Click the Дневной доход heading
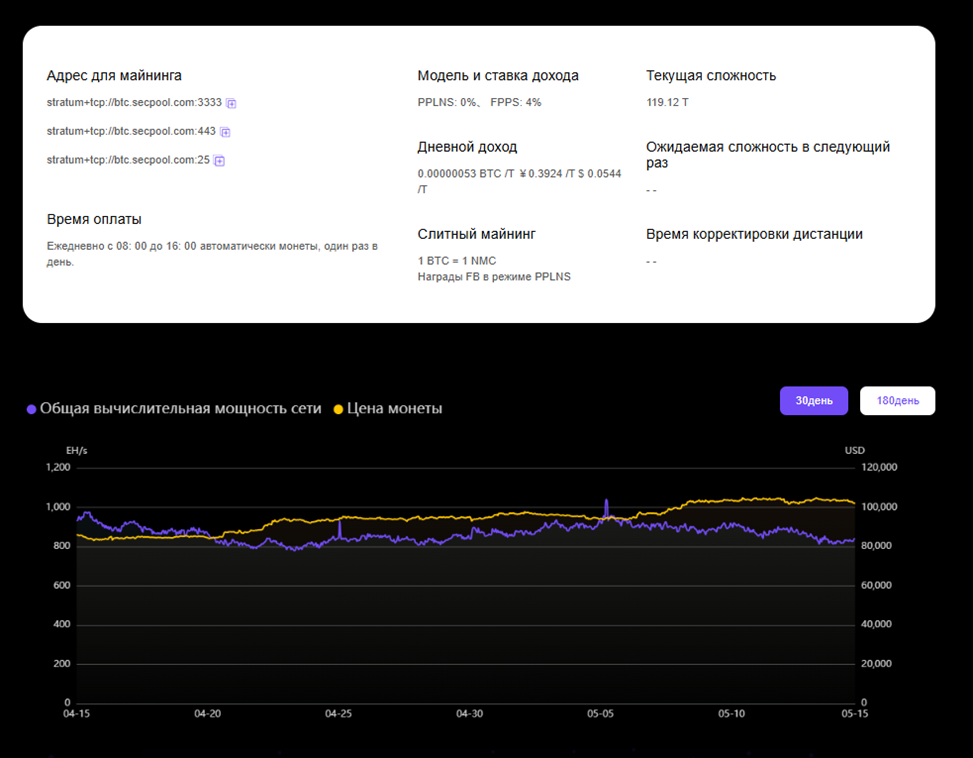Image resolution: width=973 pixels, height=758 pixels. (467, 147)
